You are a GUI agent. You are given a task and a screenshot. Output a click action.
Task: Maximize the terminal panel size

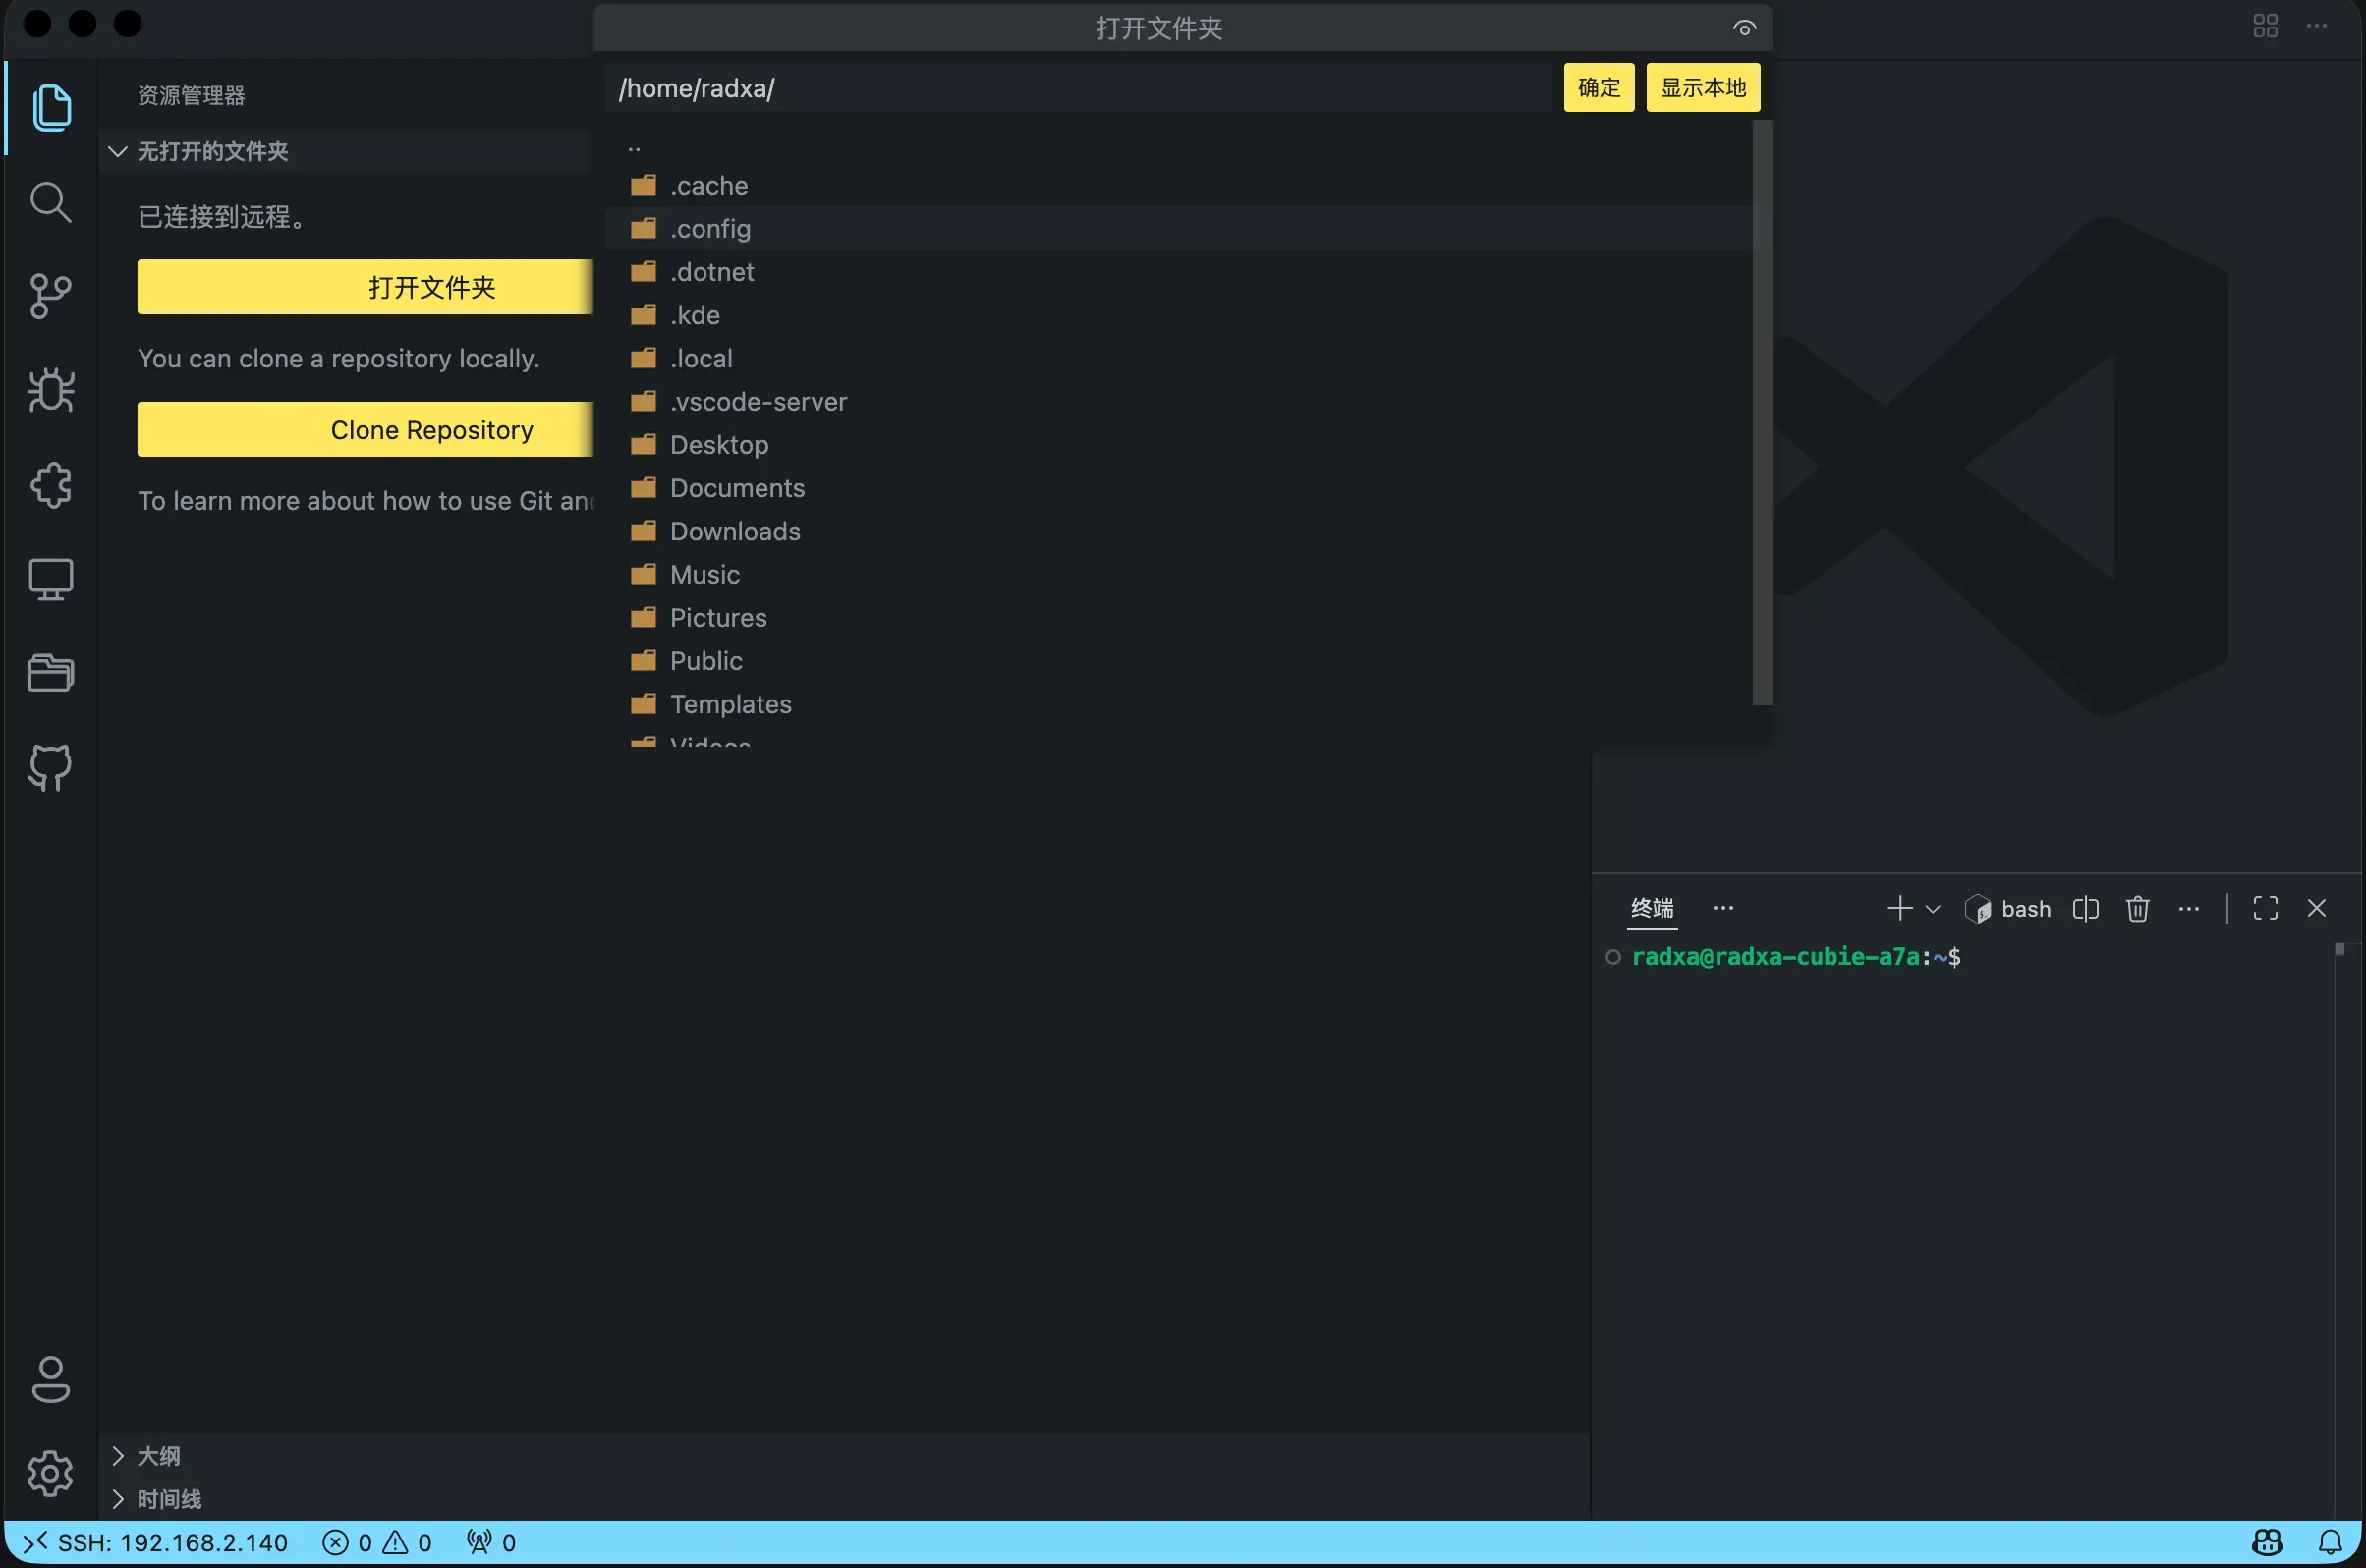(x=2265, y=908)
